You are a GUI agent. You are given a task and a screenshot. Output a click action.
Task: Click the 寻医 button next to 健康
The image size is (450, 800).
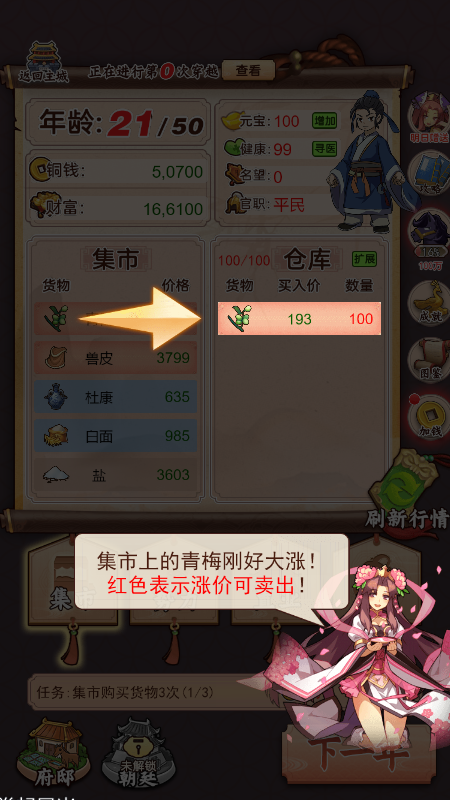coord(324,148)
